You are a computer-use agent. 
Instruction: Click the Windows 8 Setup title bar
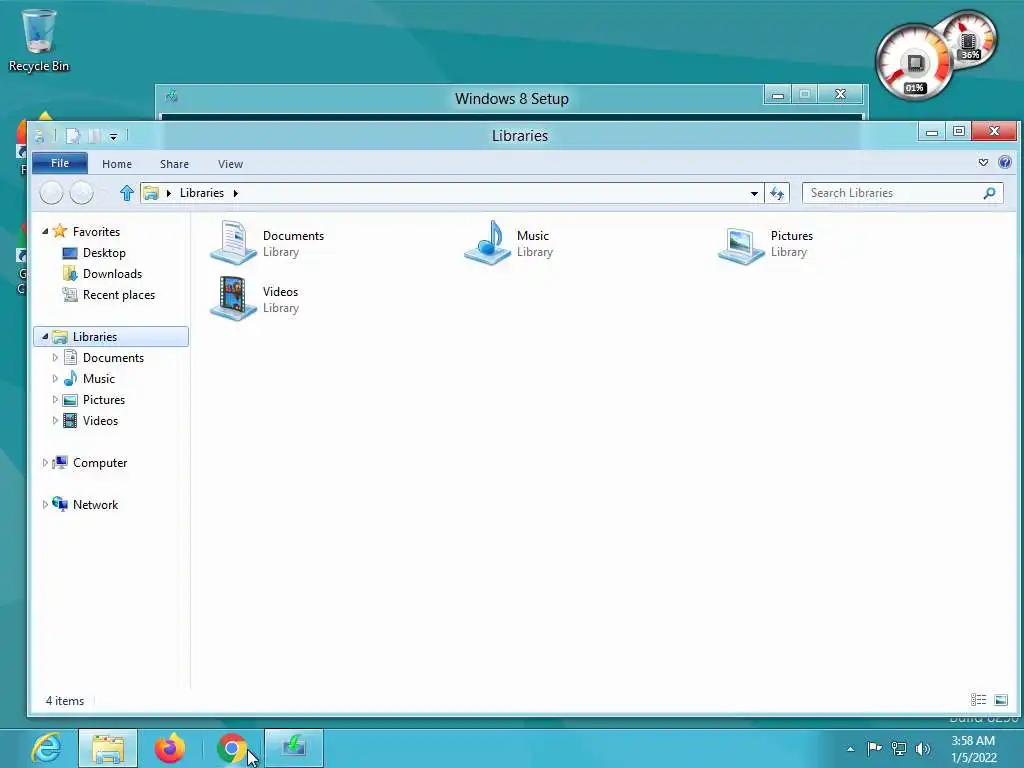coord(511,99)
